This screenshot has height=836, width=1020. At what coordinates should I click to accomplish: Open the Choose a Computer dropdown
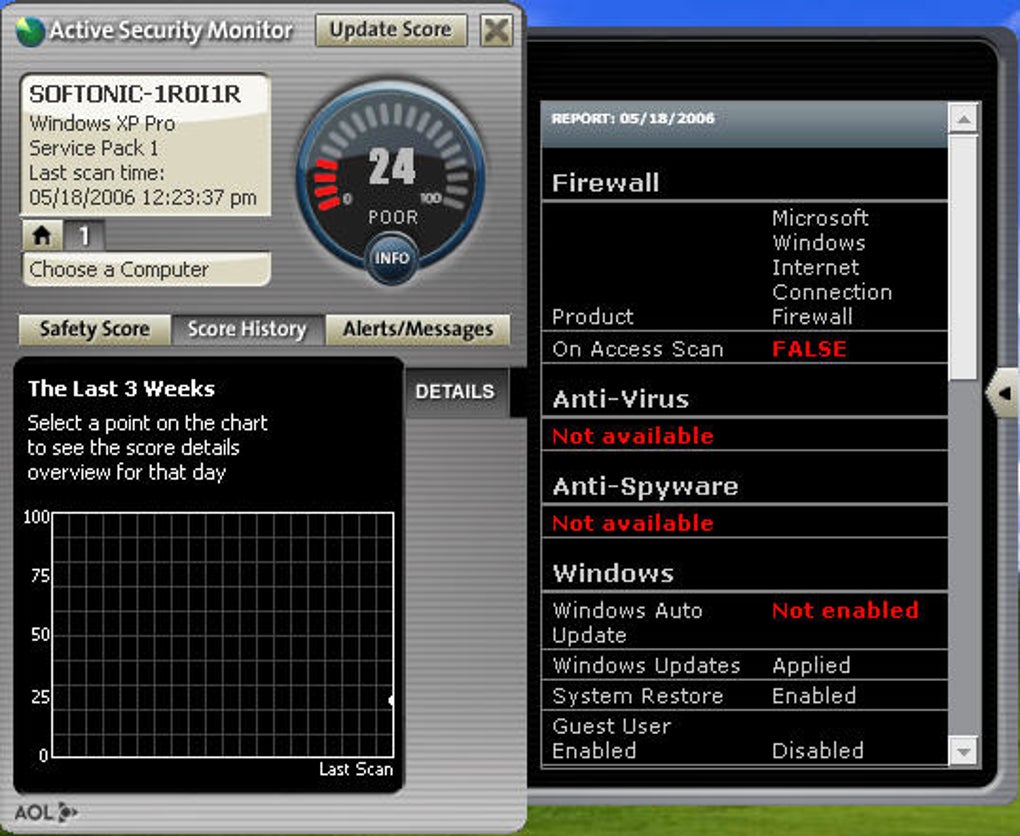coord(146,269)
